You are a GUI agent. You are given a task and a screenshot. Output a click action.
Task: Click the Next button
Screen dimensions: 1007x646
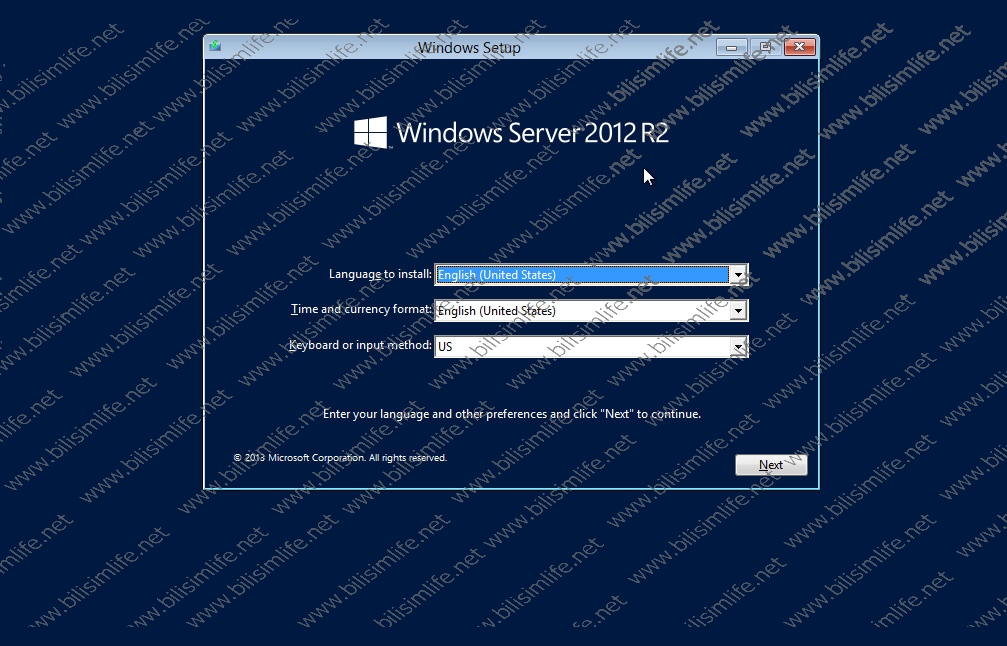pyautogui.click(x=771, y=465)
